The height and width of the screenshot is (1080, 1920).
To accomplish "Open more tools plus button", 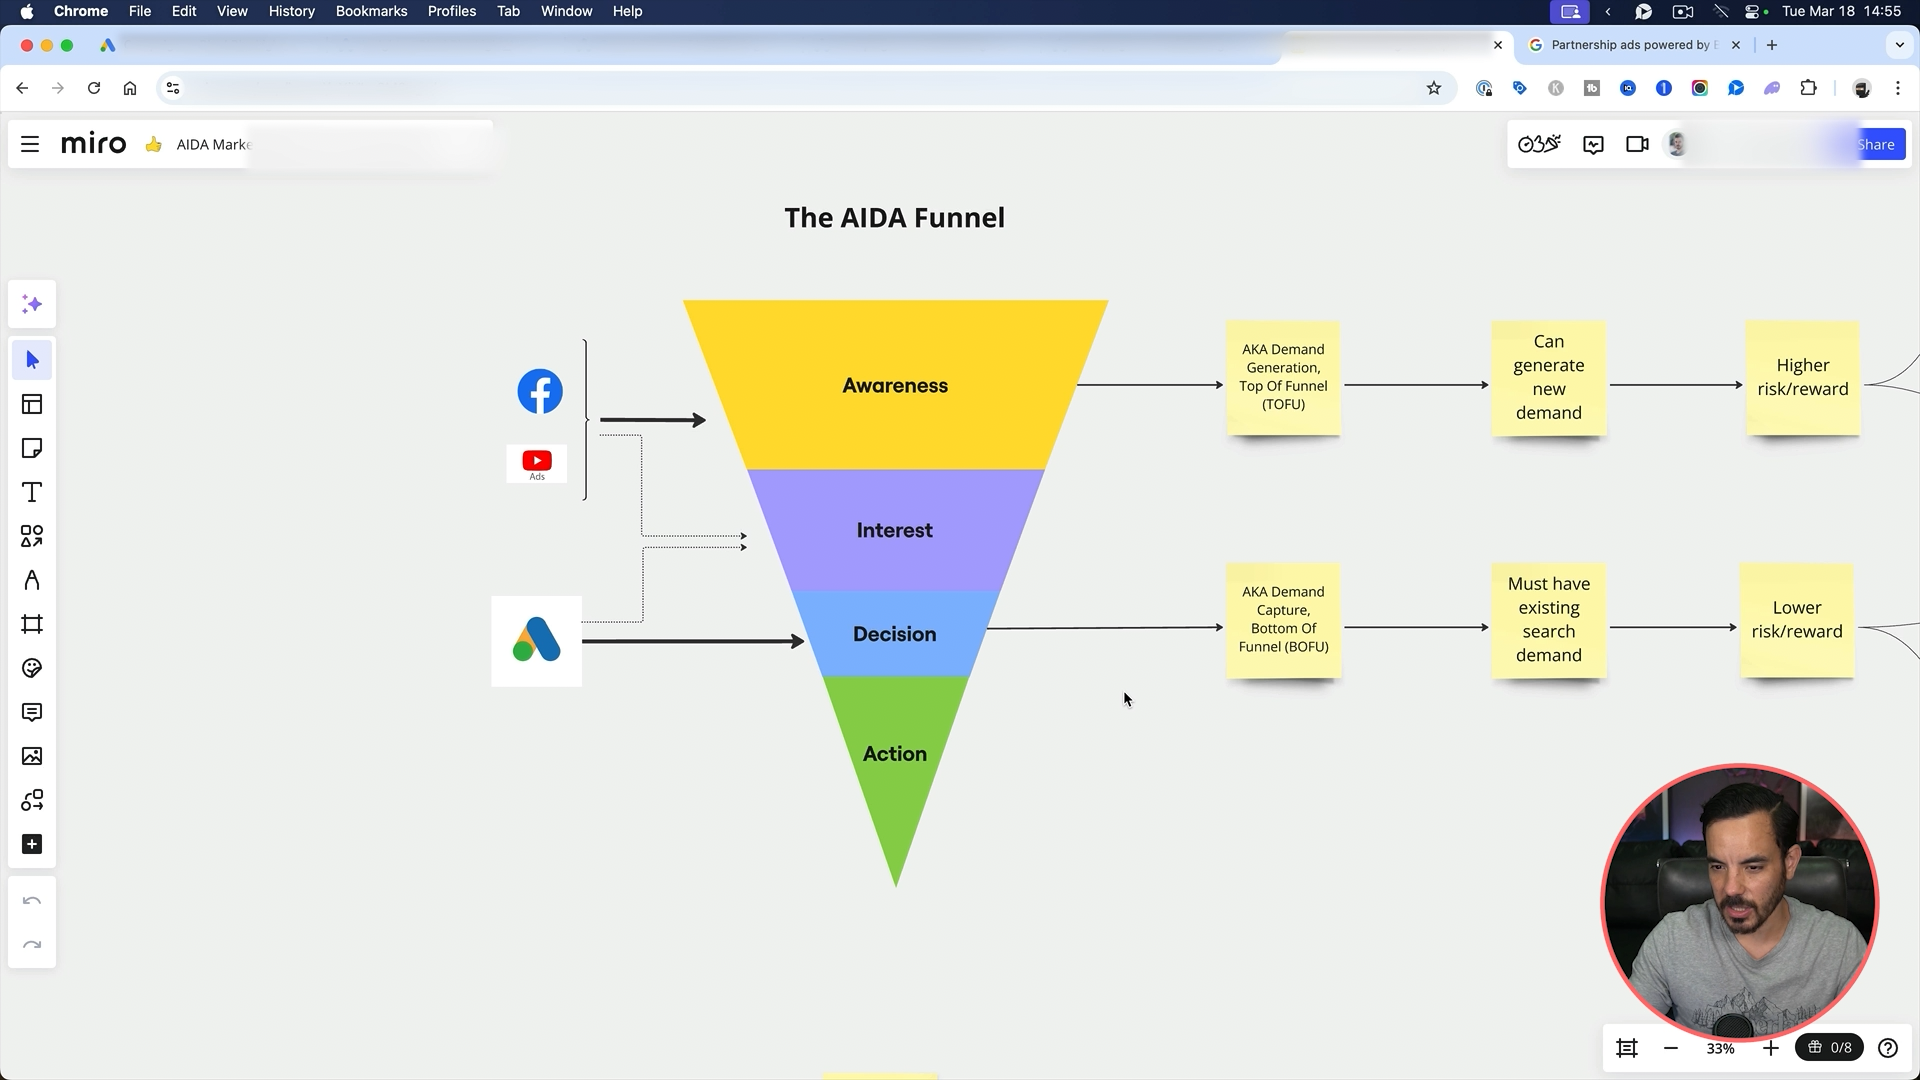I will click(x=32, y=844).
